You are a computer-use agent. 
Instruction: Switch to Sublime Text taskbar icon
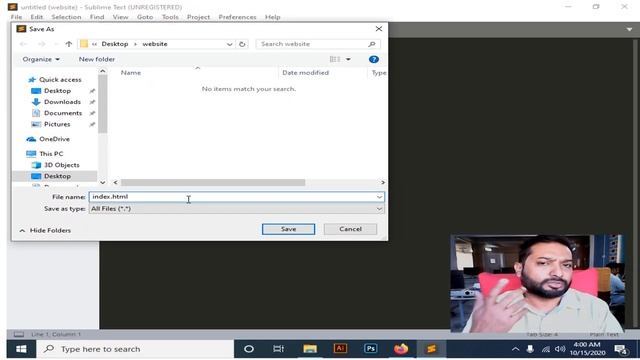click(x=431, y=349)
